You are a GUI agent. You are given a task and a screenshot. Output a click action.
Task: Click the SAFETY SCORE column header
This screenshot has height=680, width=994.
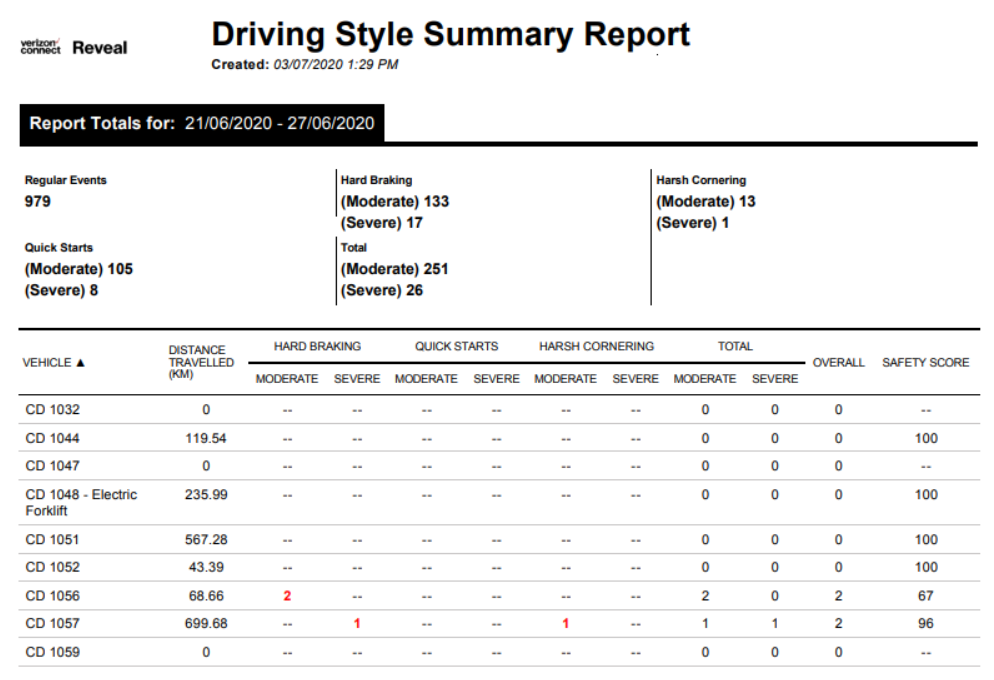click(x=926, y=362)
